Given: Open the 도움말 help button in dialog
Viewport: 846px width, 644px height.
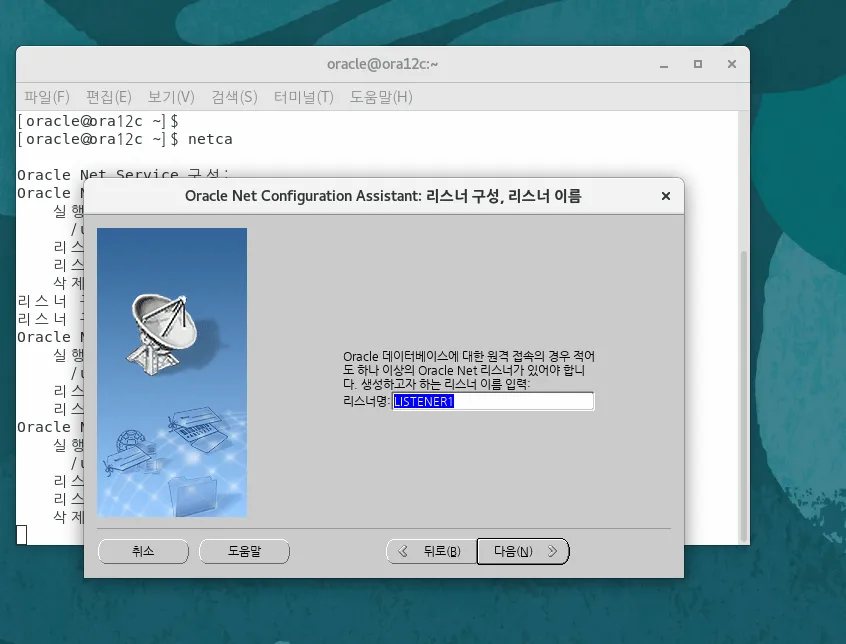Looking at the screenshot, I should [244, 551].
